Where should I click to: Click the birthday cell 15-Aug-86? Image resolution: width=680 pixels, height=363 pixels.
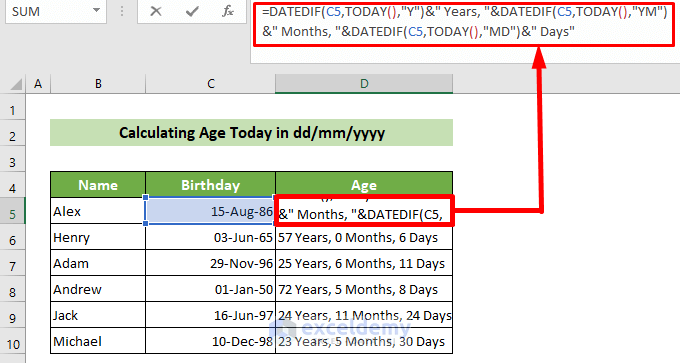click(210, 211)
